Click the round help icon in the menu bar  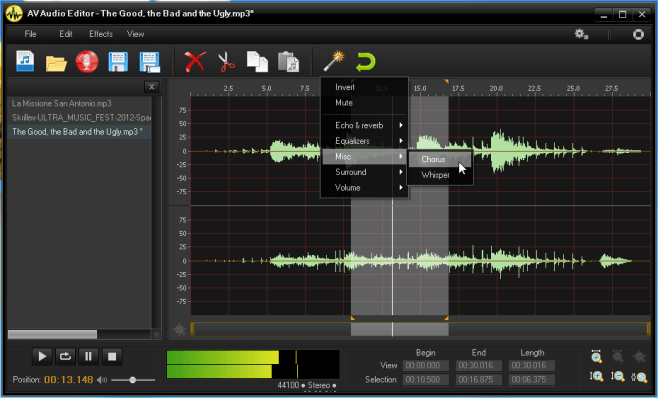(638, 34)
